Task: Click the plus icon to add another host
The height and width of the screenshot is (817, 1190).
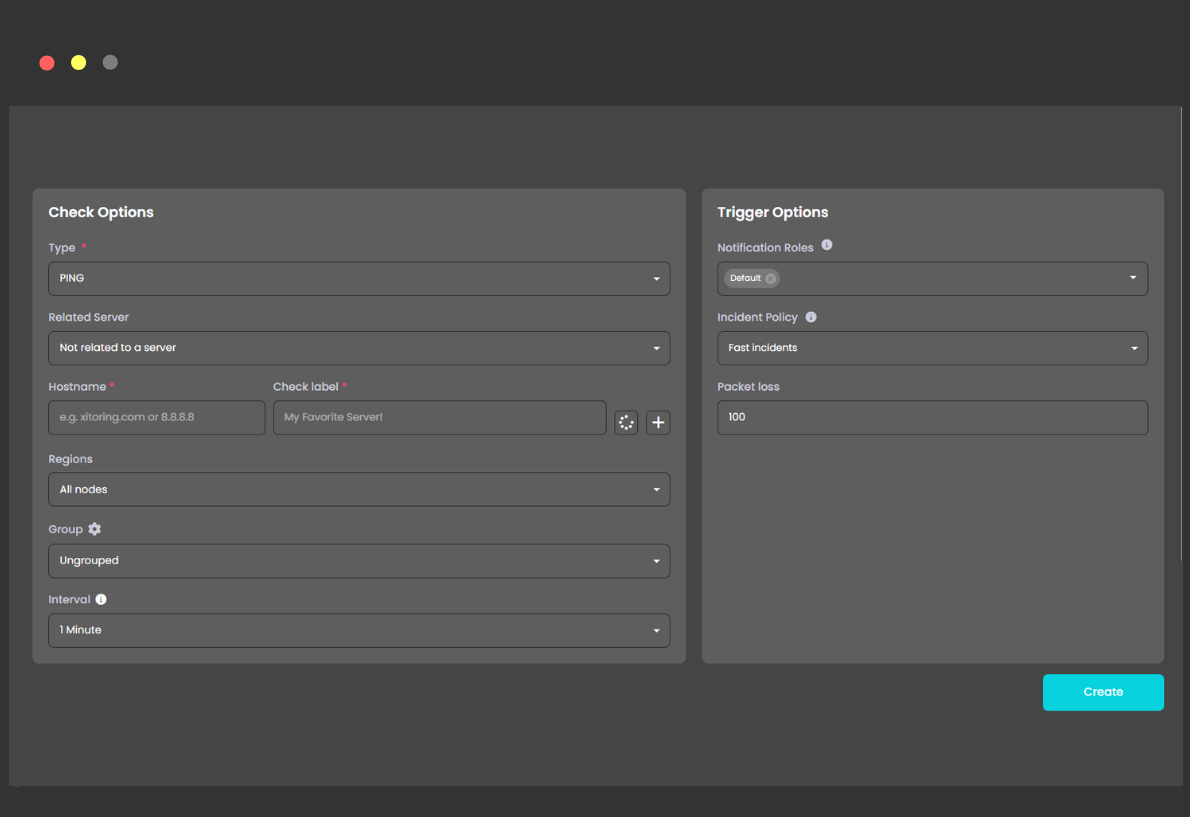Action: tap(658, 423)
